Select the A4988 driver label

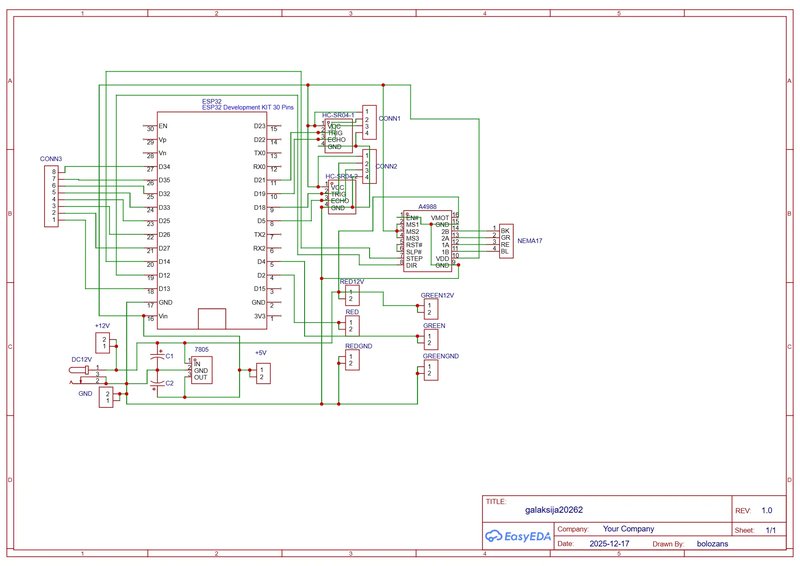428,207
